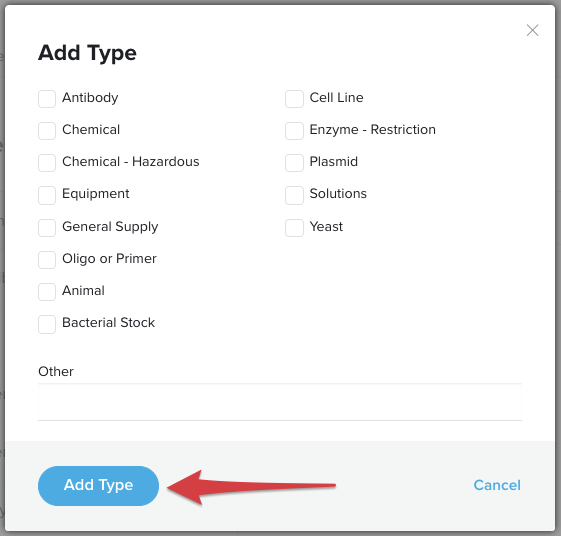Cancel the Add Type dialog
Viewport: 561px width, 536px height.
pos(497,485)
